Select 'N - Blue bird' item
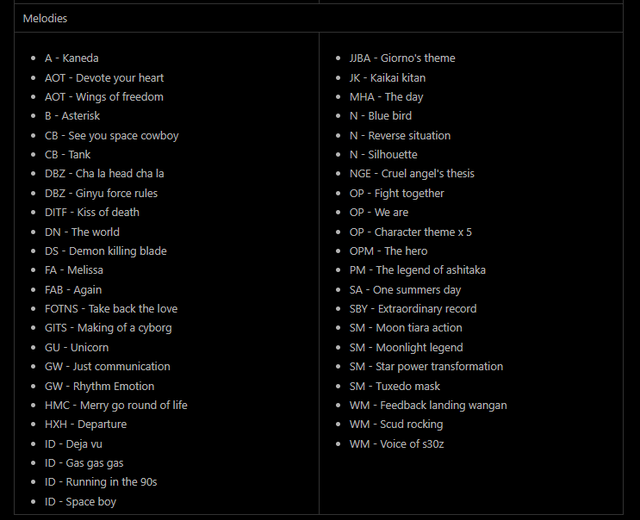The width and height of the screenshot is (640, 520). 380,116
